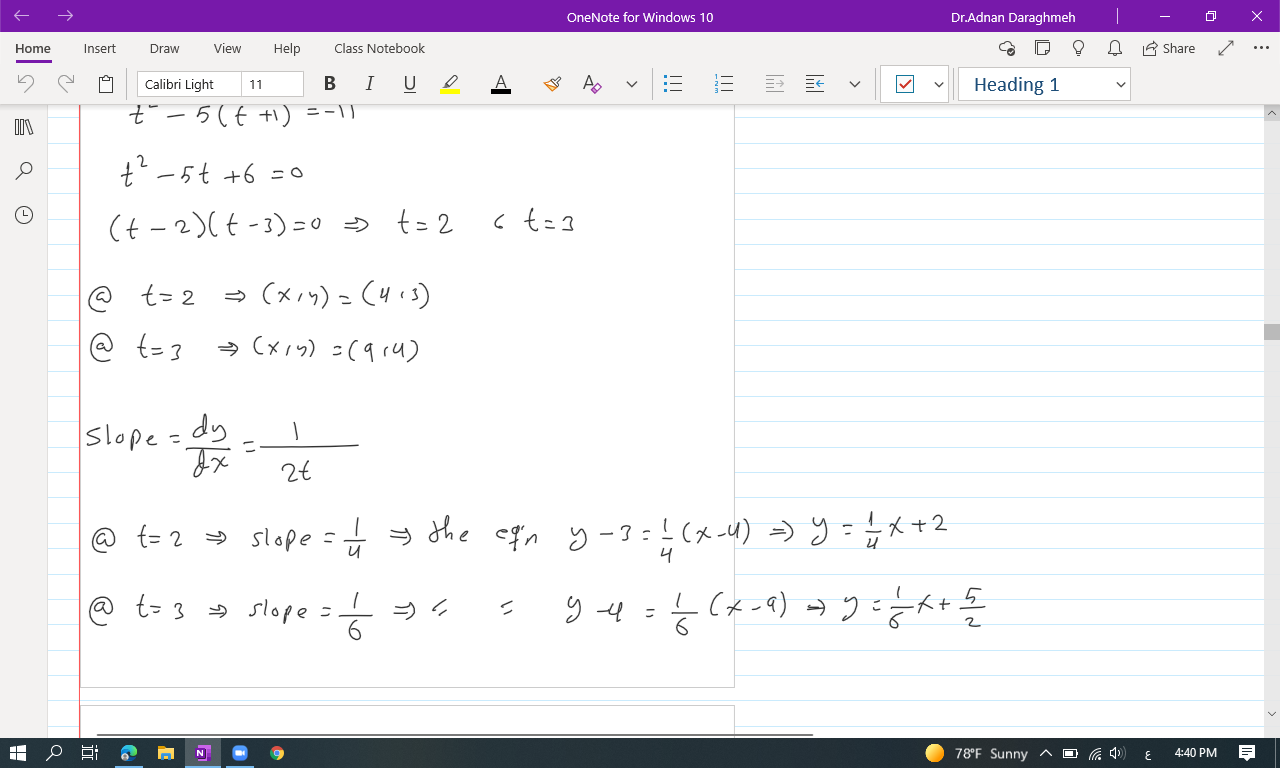Enter full screen mode
The image size is (1280, 768).
pyautogui.click(x=1226, y=48)
